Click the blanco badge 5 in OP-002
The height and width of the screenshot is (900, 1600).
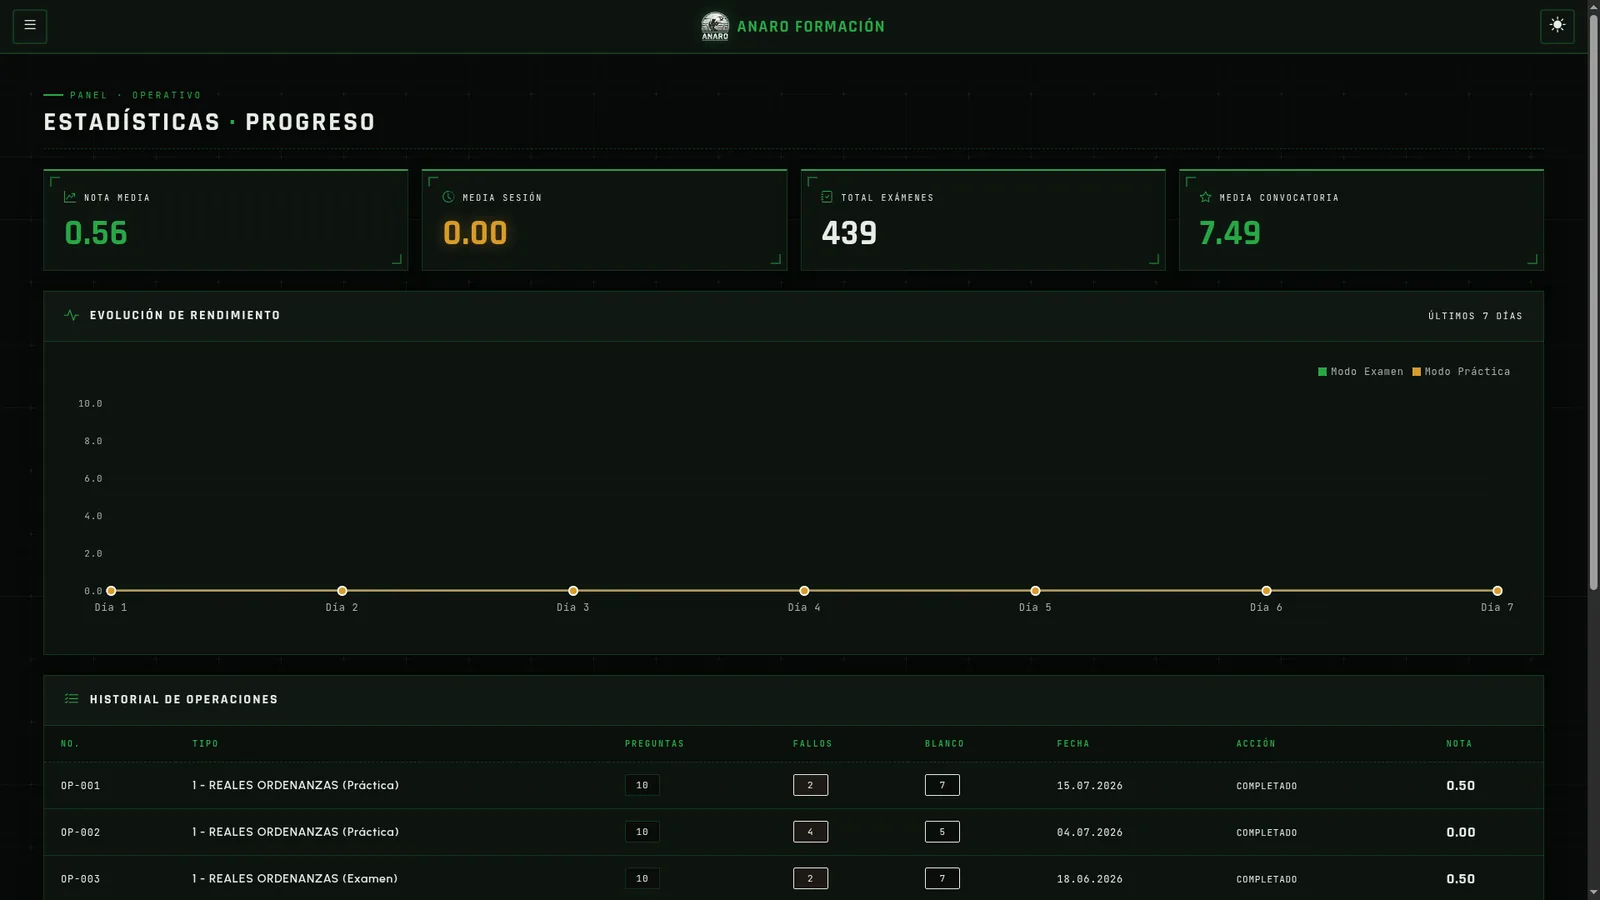(x=942, y=832)
